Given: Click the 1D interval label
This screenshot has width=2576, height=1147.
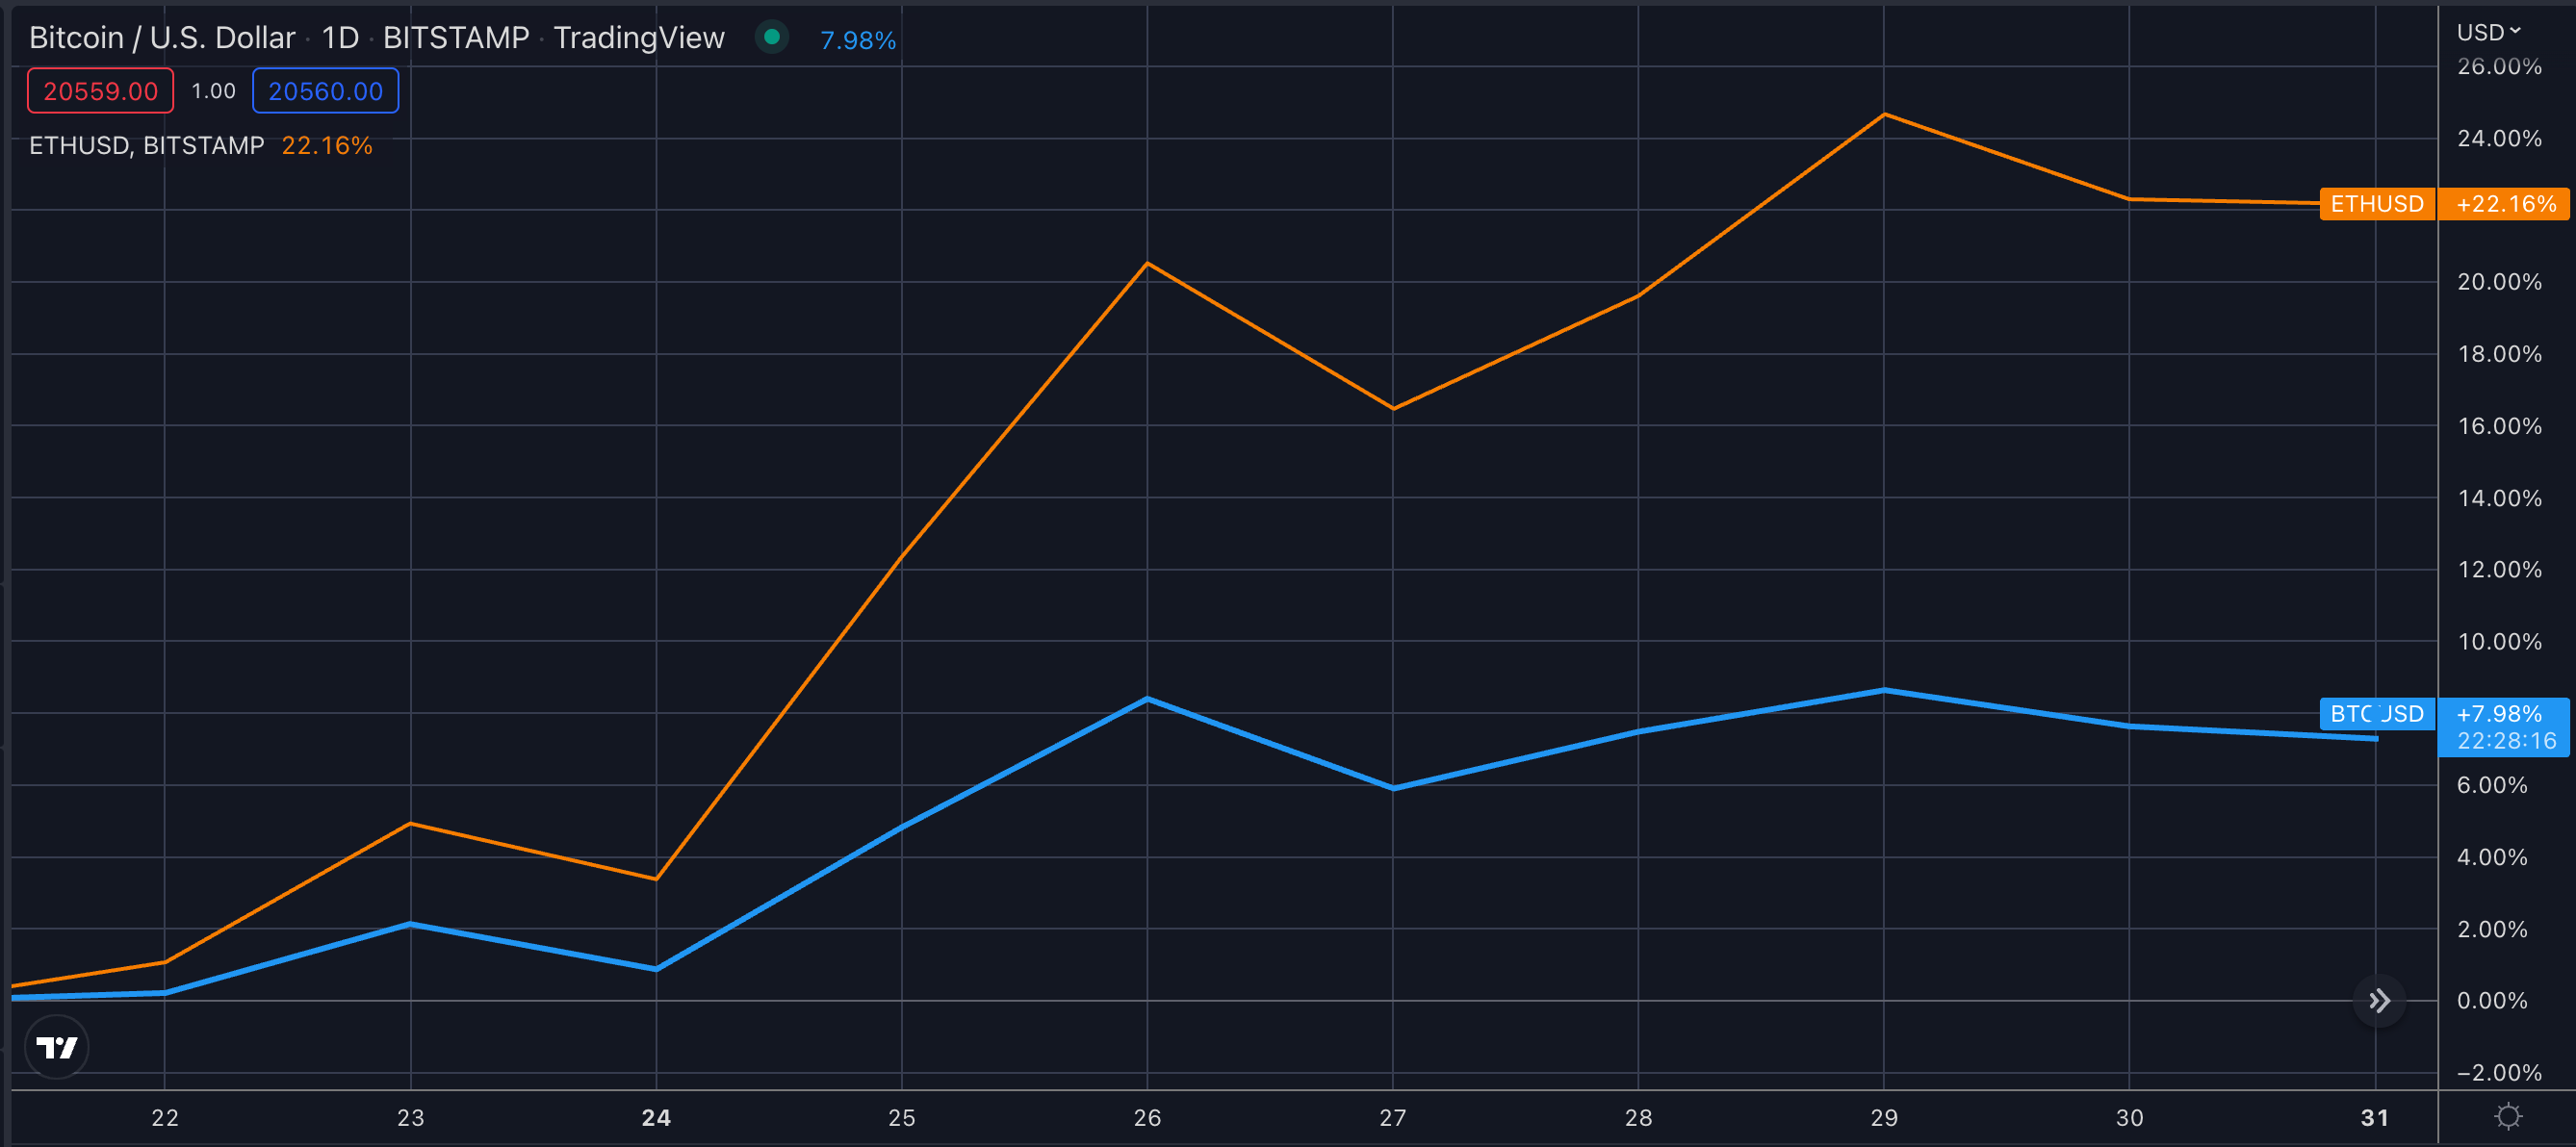Looking at the screenshot, I should [x=340, y=38].
